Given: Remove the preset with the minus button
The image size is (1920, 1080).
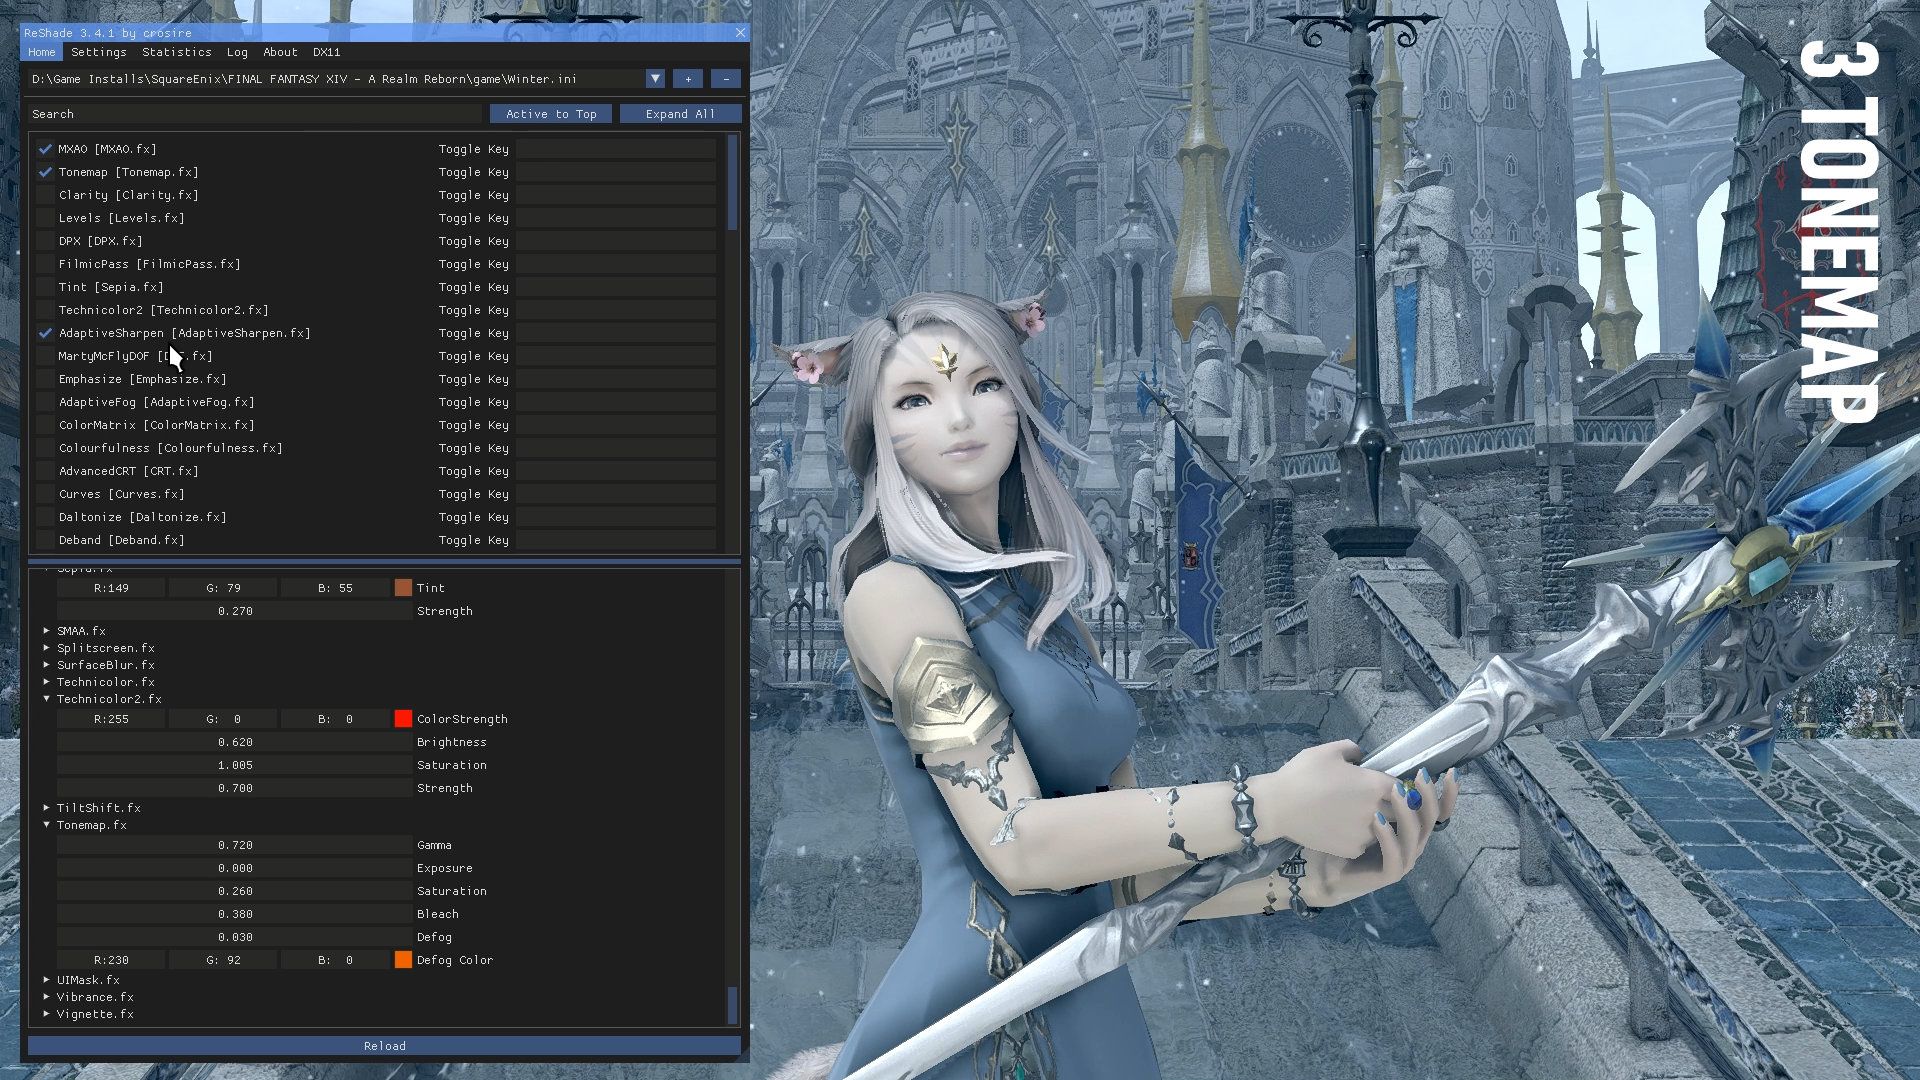Looking at the screenshot, I should click(x=726, y=79).
